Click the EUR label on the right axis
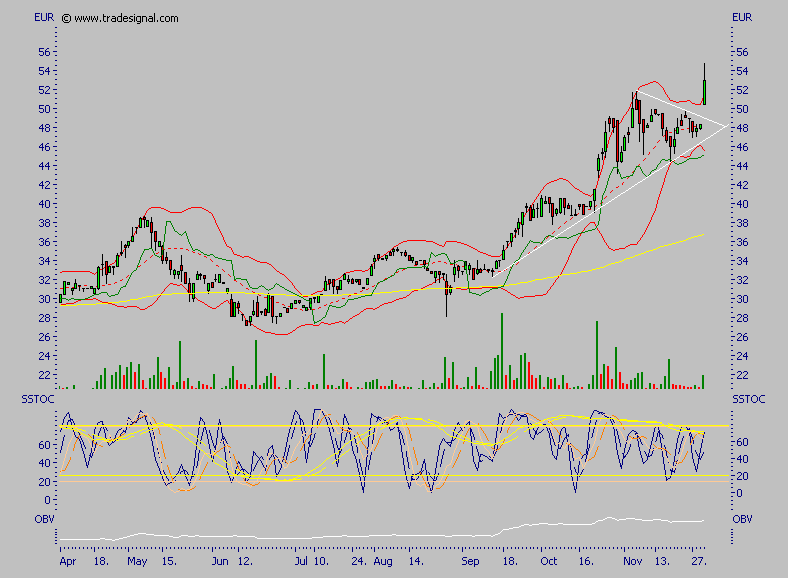Viewport: 788px width, 578px height. (x=742, y=18)
